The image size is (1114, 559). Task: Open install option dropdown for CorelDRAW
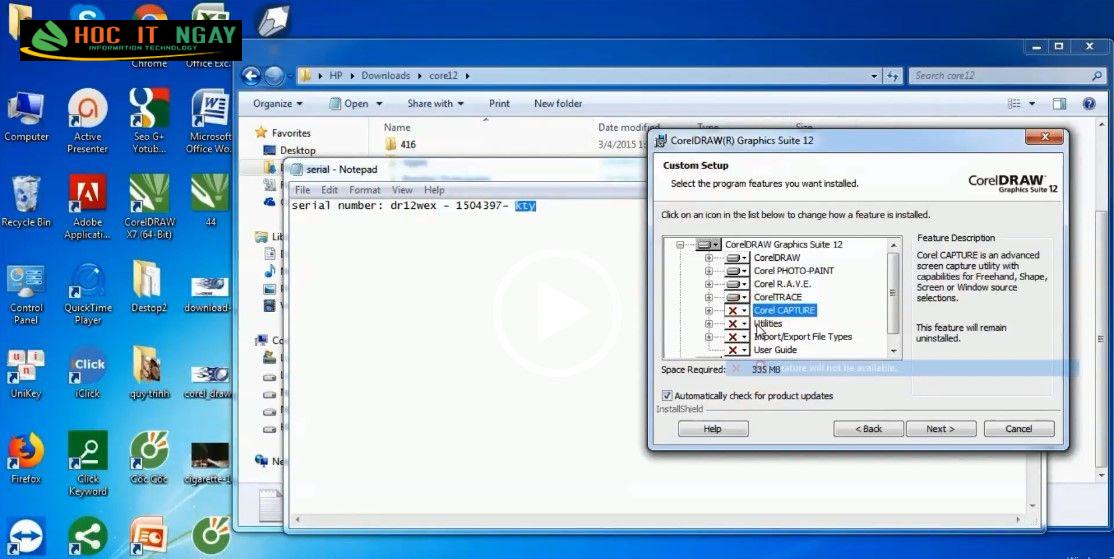click(x=736, y=258)
